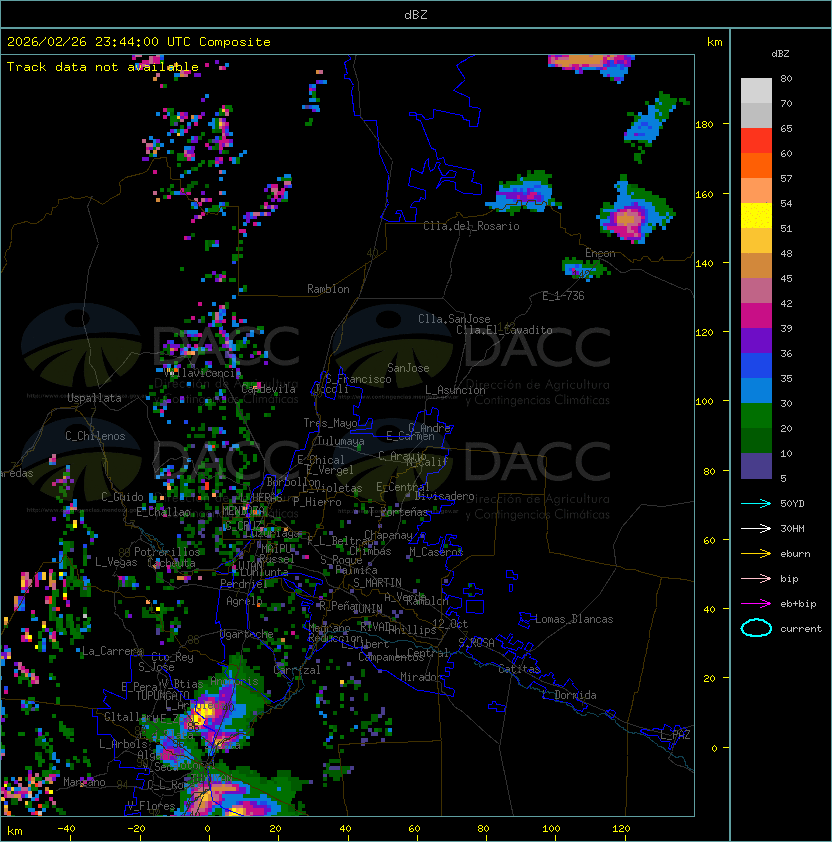Click the Clla.del_Rosario place label
832x842 pixels.
[x=471, y=226]
